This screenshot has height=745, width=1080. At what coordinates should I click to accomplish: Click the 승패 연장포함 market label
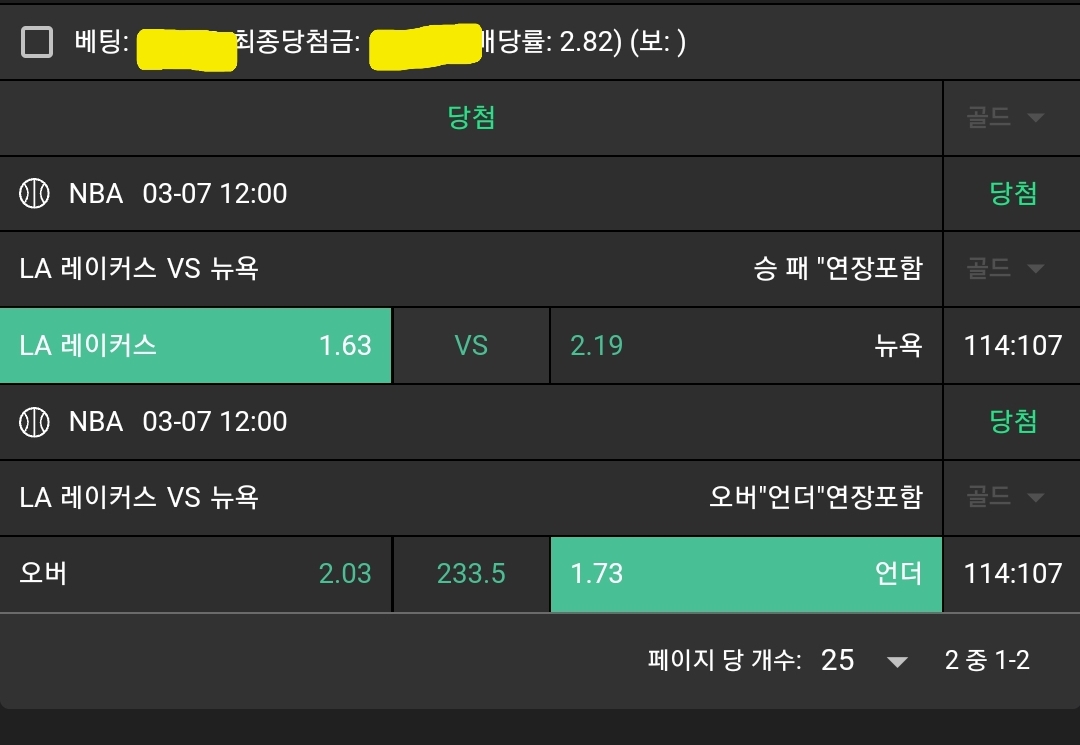tap(837, 268)
